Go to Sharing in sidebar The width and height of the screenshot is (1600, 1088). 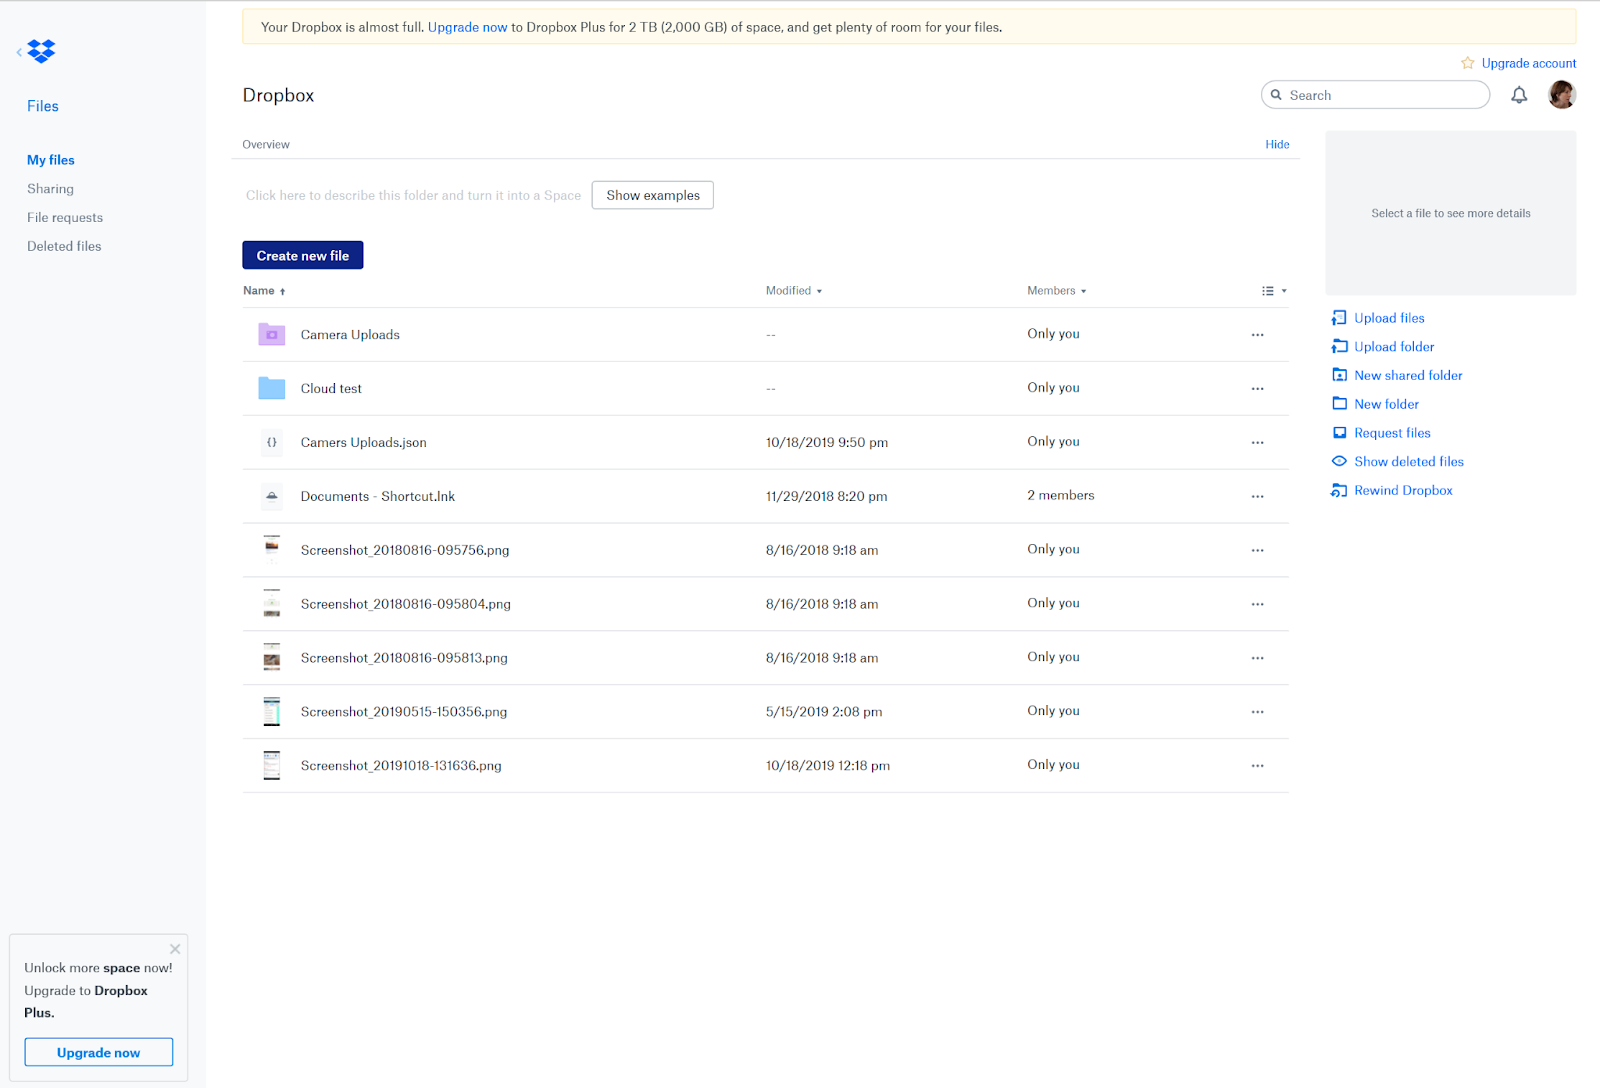click(x=50, y=189)
